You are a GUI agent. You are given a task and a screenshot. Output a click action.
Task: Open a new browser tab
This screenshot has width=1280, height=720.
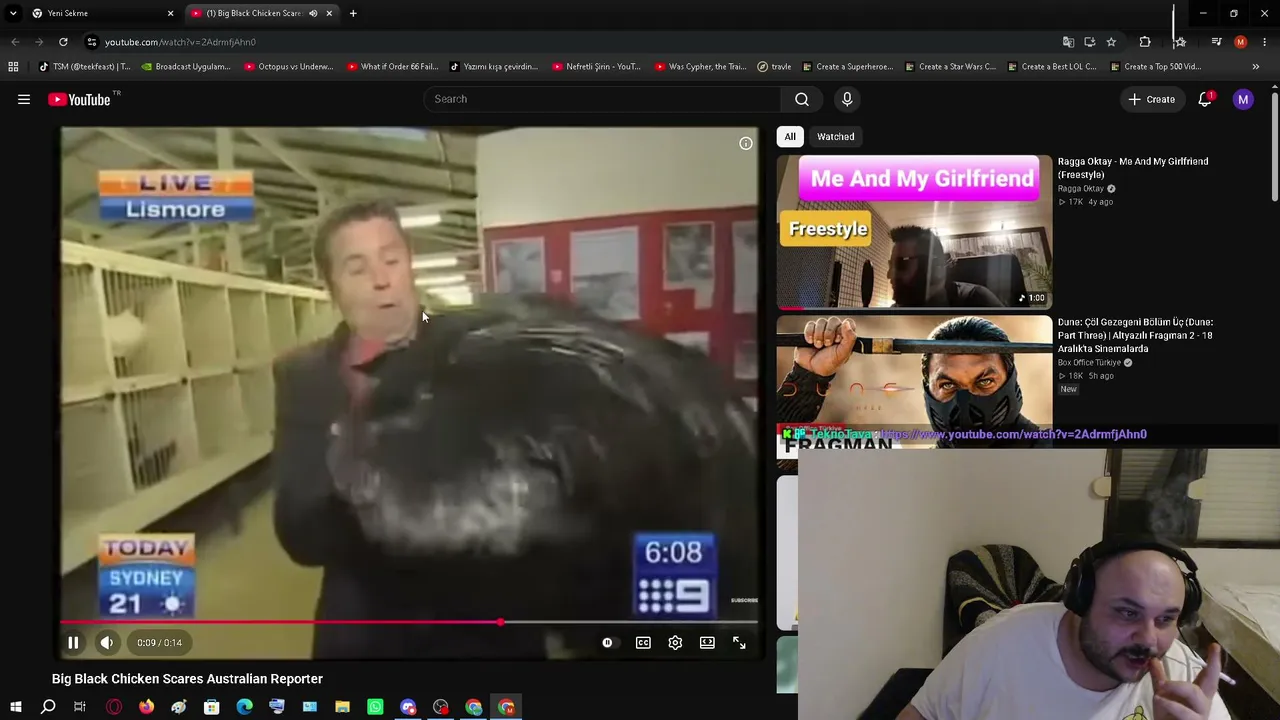tap(353, 13)
